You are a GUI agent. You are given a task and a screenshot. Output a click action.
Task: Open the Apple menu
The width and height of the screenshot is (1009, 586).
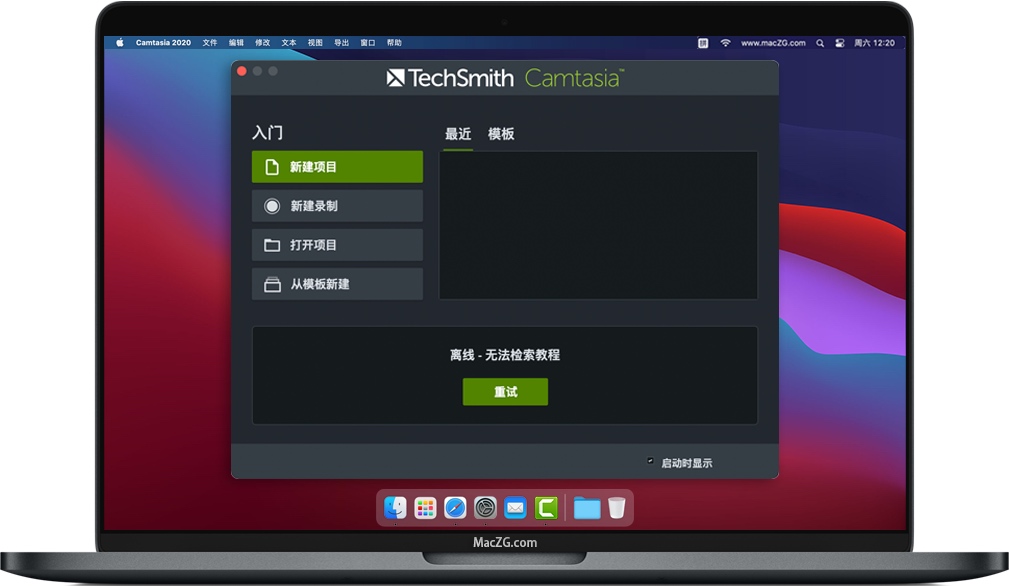pos(120,43)
